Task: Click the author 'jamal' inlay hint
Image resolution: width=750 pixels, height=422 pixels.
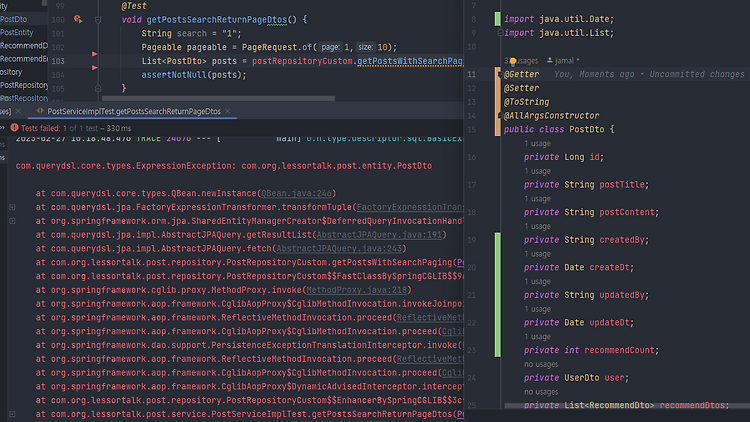Action: (x=563, y=61)
